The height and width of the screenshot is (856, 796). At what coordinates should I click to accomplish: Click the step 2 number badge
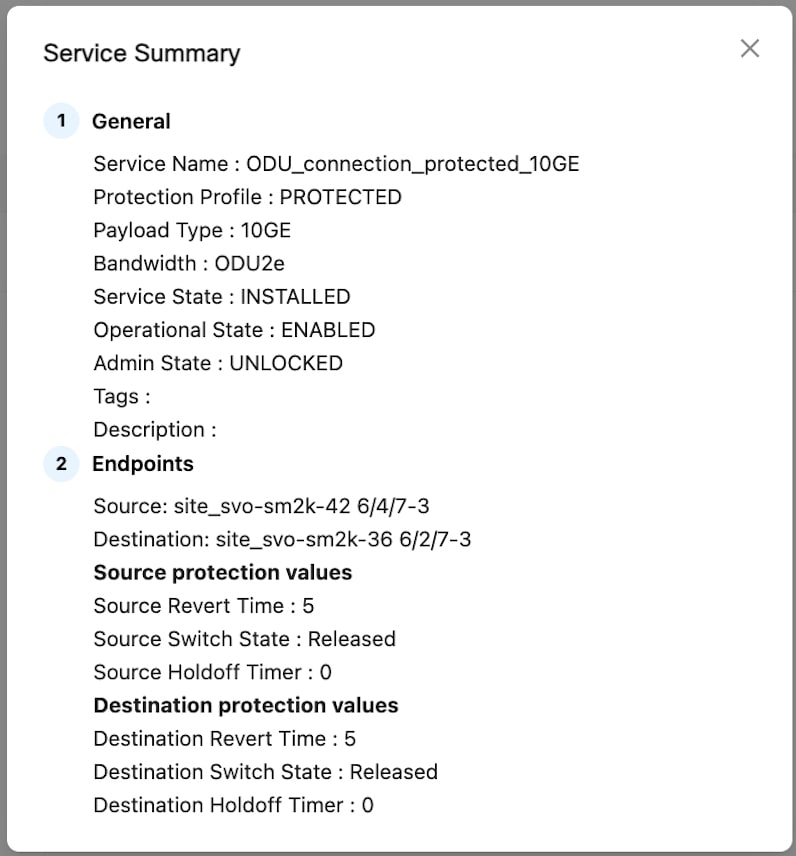pyautogui.click(x=61, y=464)
